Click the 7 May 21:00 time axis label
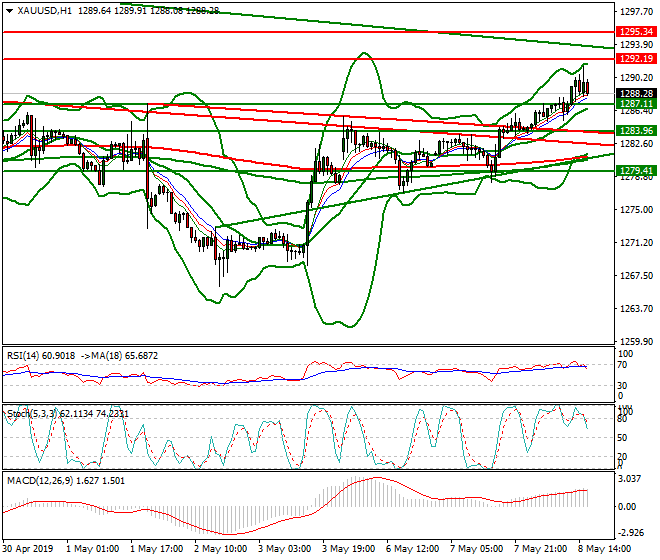Viewport: 660px width, 560px height. click(540, 549)
